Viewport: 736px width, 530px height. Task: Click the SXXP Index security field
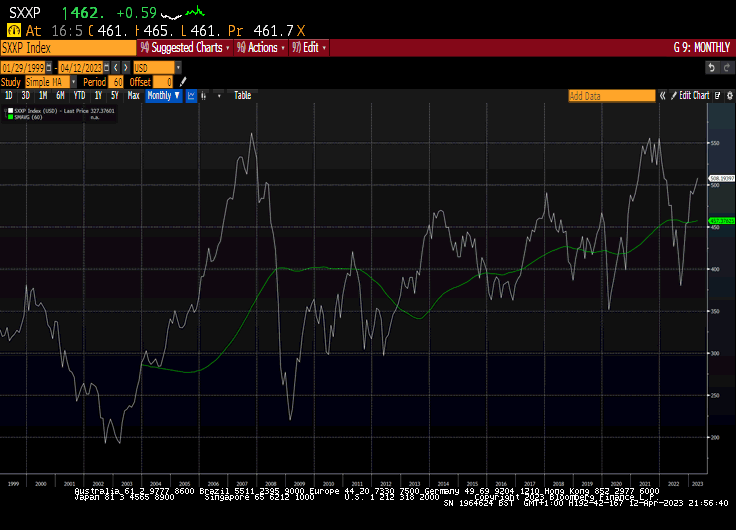[x=68, y=48]
